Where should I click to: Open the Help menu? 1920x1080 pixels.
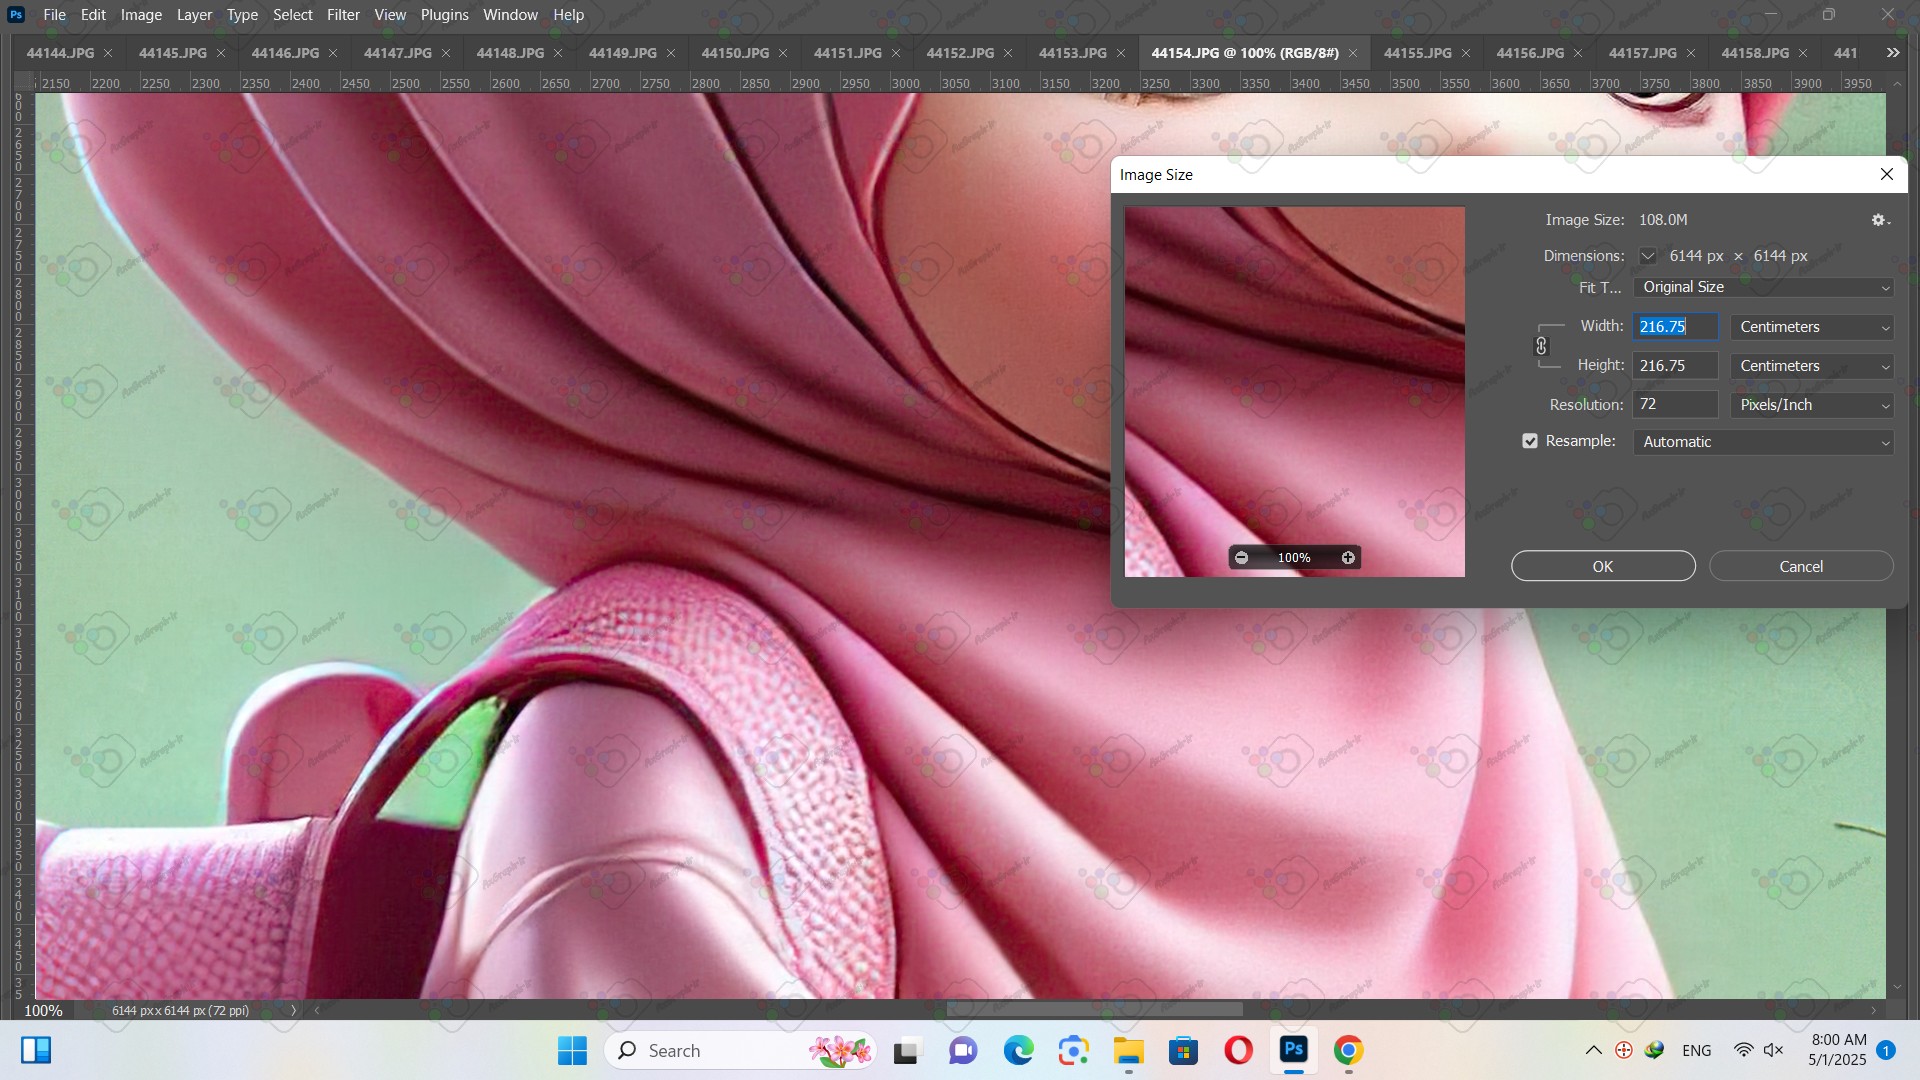coord(568,15)
